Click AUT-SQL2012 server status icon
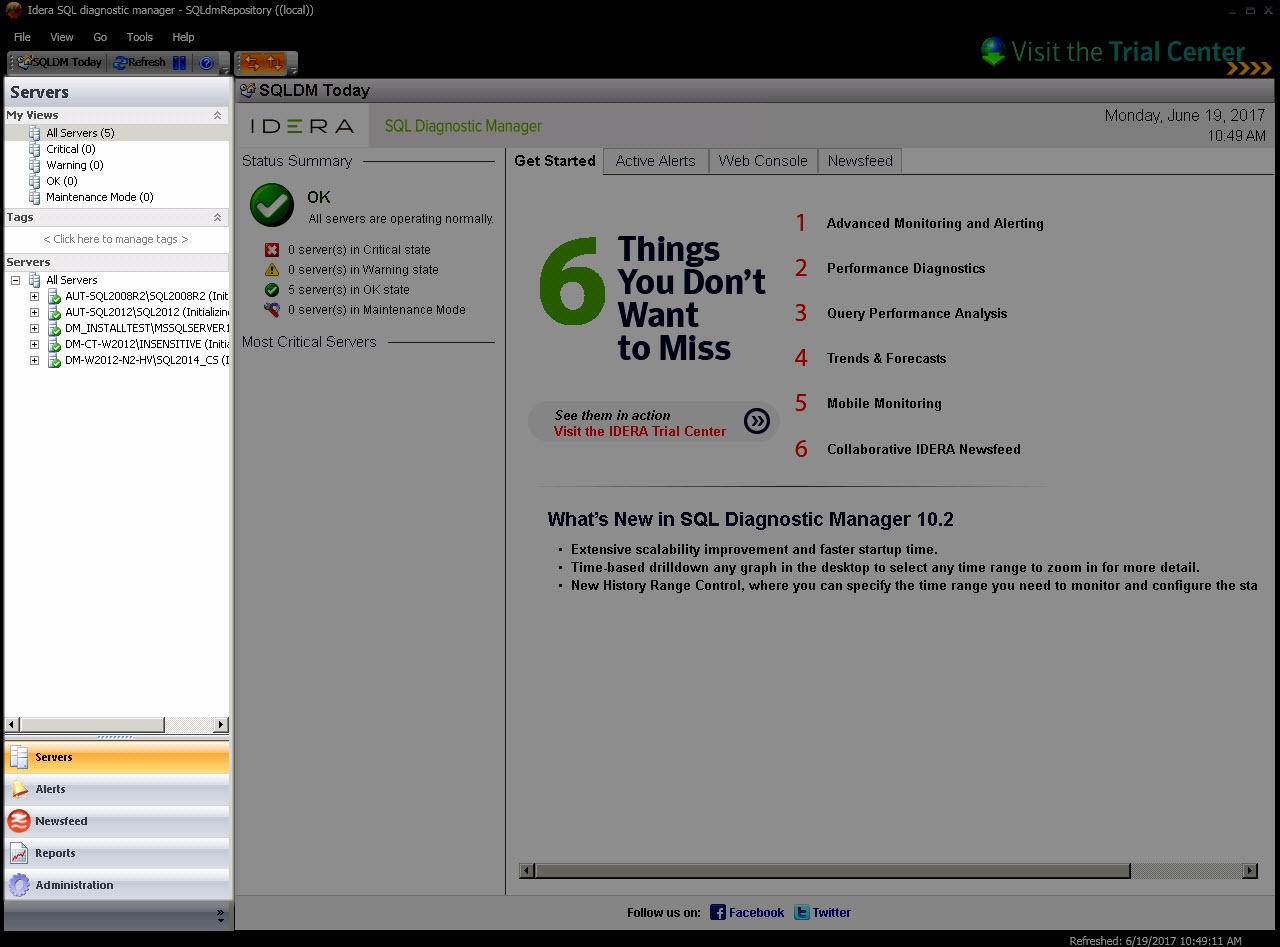1280x947 pixels. coord(54,313)
